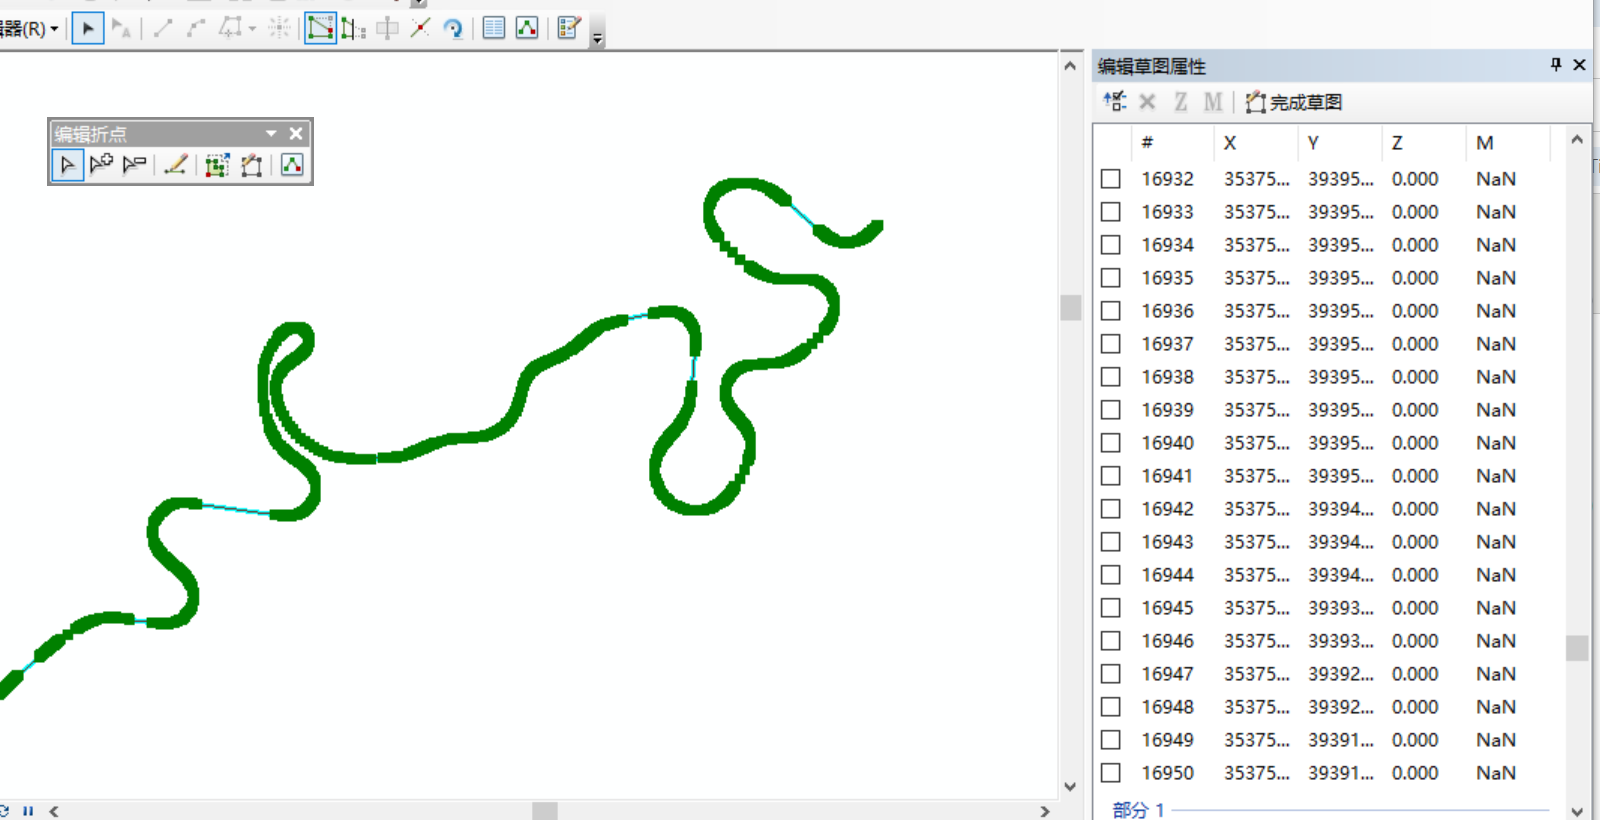1600x820 pixels.
Task: Click the vertex table scroll-up arrow
Action: (x=1577, y=140)
